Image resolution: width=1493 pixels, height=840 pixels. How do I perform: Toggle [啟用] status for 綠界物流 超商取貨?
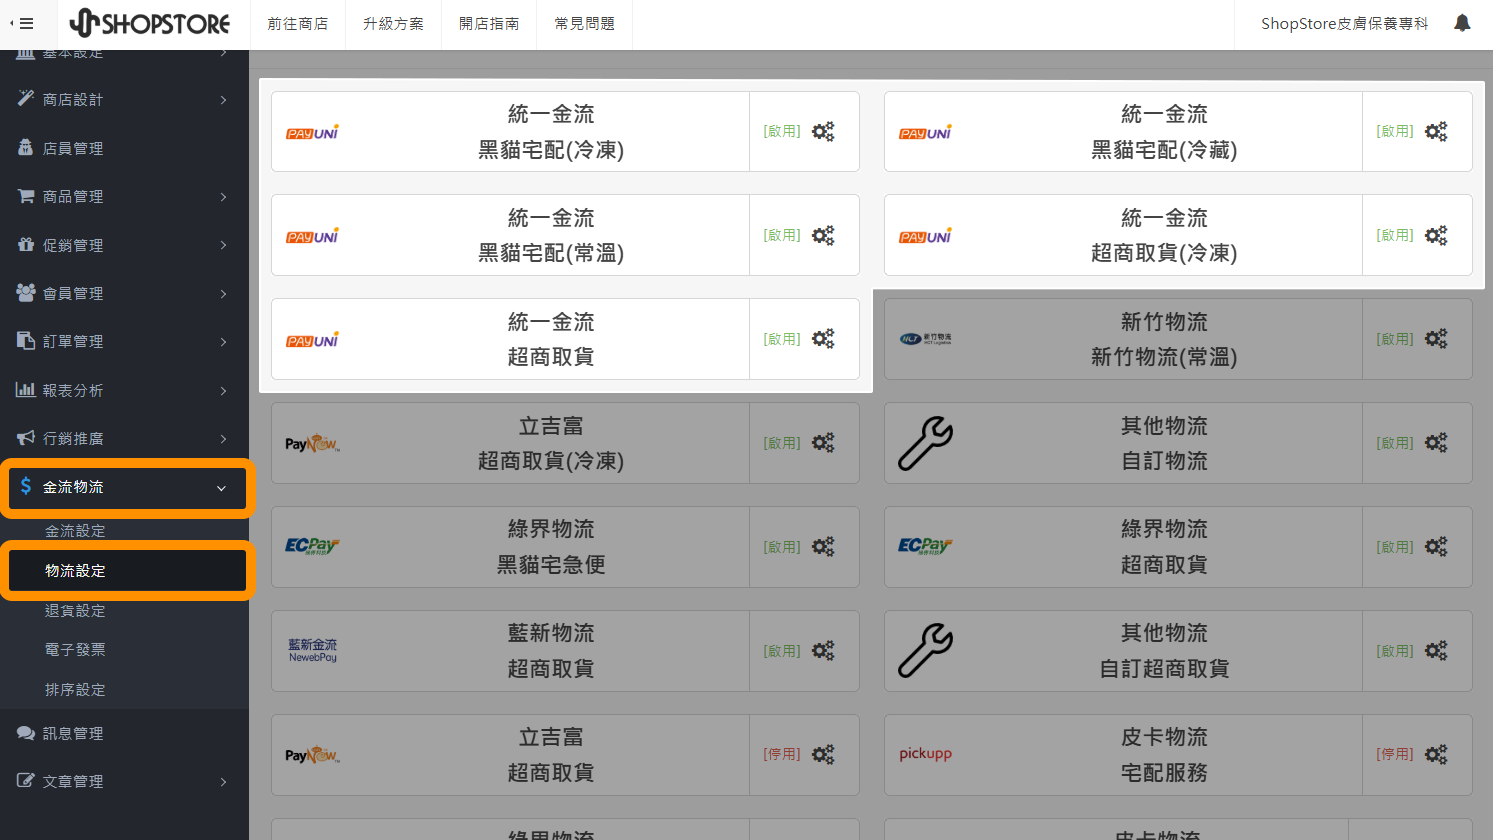1395,547
